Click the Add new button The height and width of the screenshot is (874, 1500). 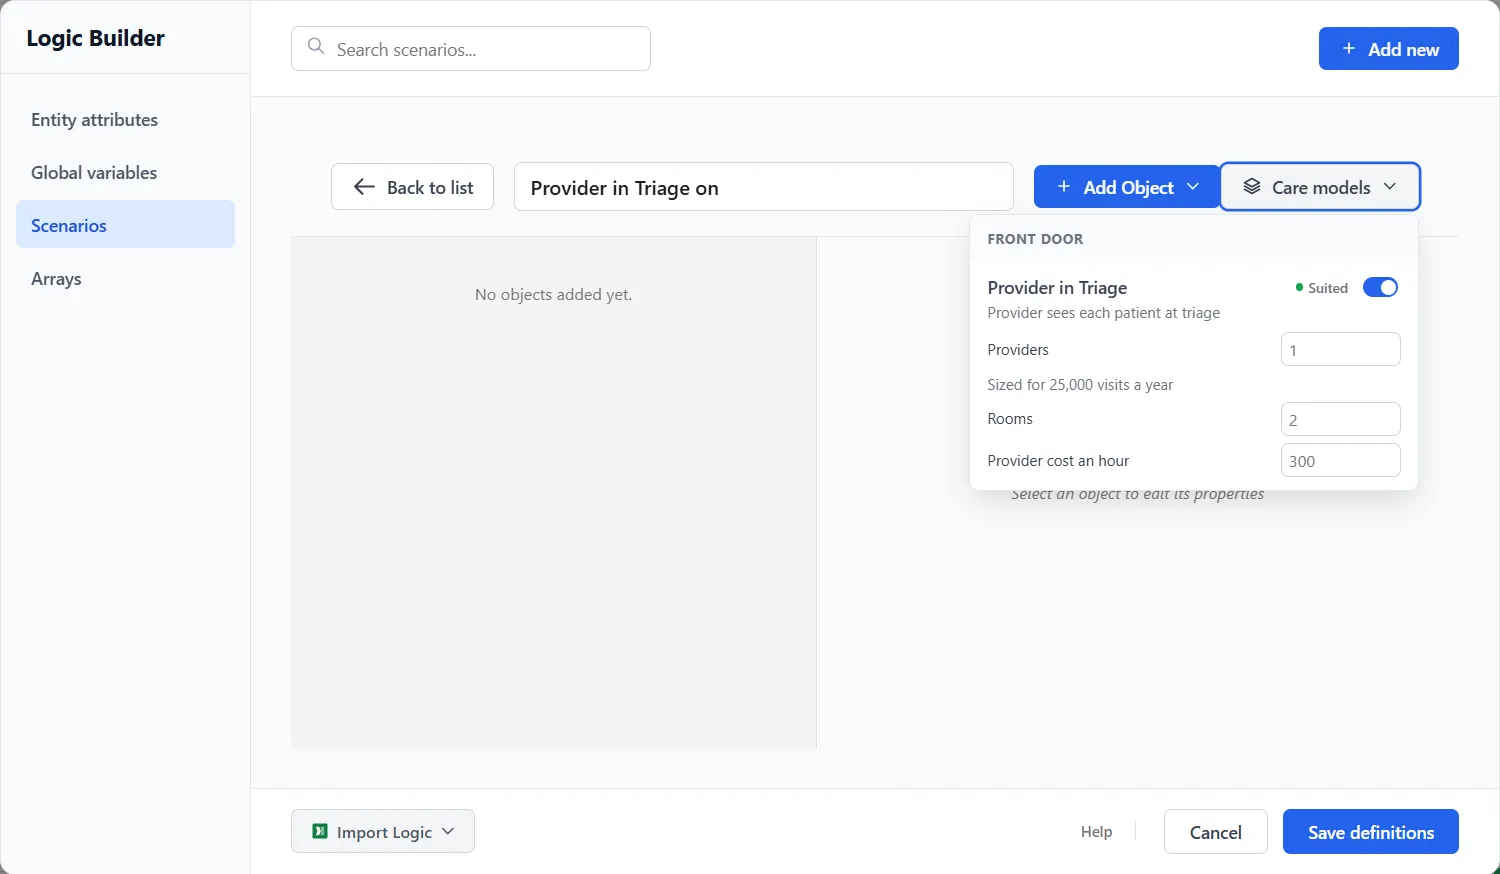(x=1389, y=48)
